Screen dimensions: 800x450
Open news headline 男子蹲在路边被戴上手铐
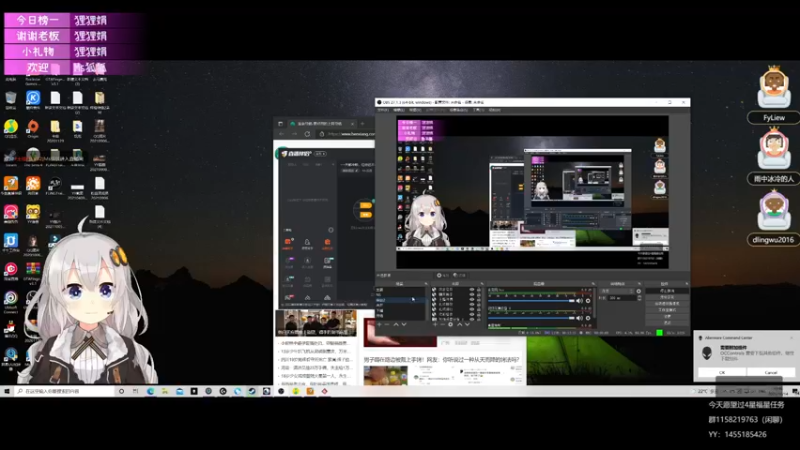[x=441, y=360]
